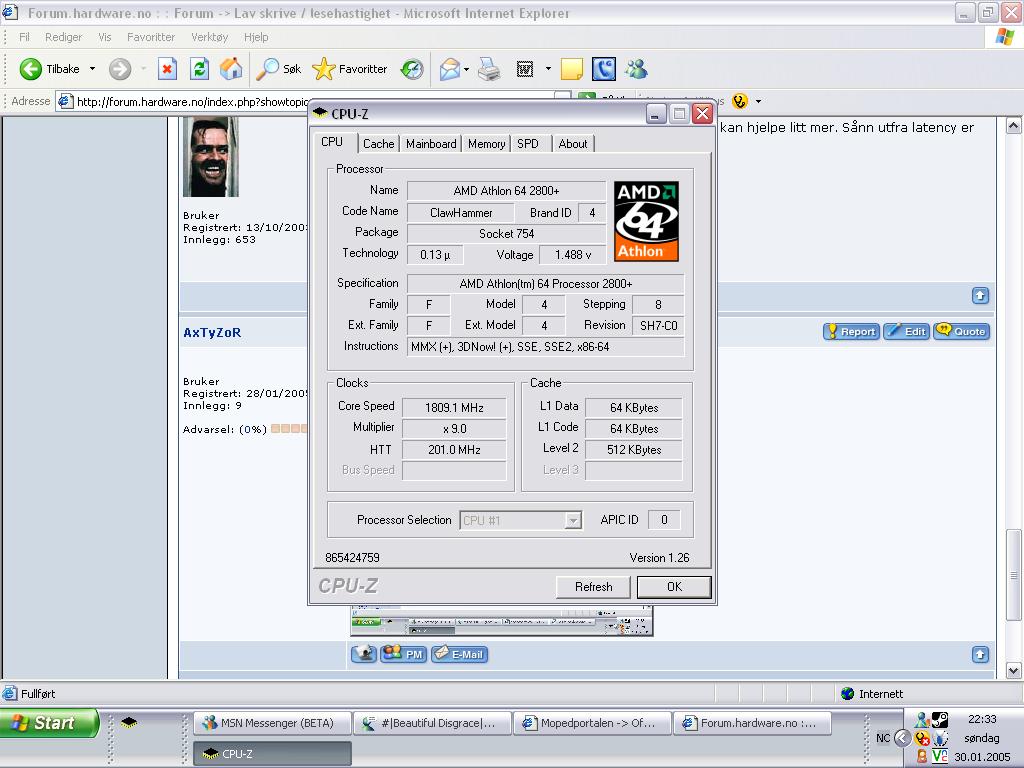Open the Favoritter menu in menu bar

pyautogui.click(x=151, y=37)
